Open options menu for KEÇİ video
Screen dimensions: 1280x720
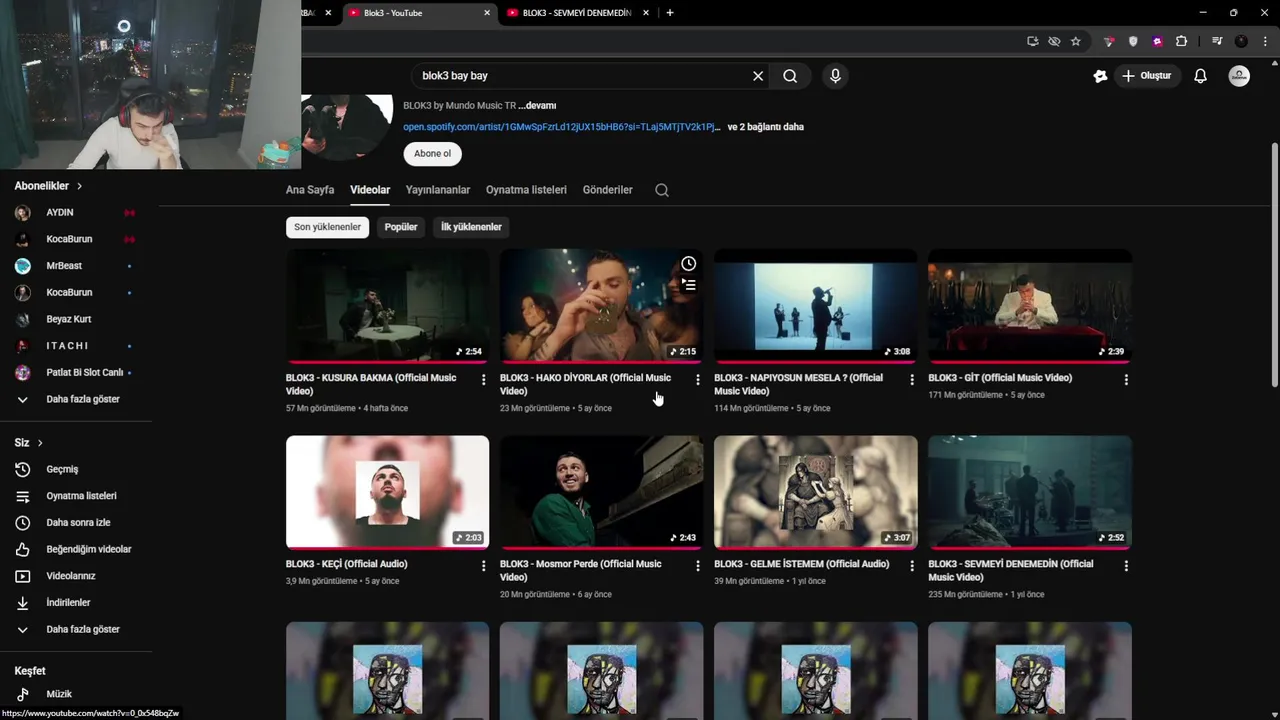[x=484, y=566]
